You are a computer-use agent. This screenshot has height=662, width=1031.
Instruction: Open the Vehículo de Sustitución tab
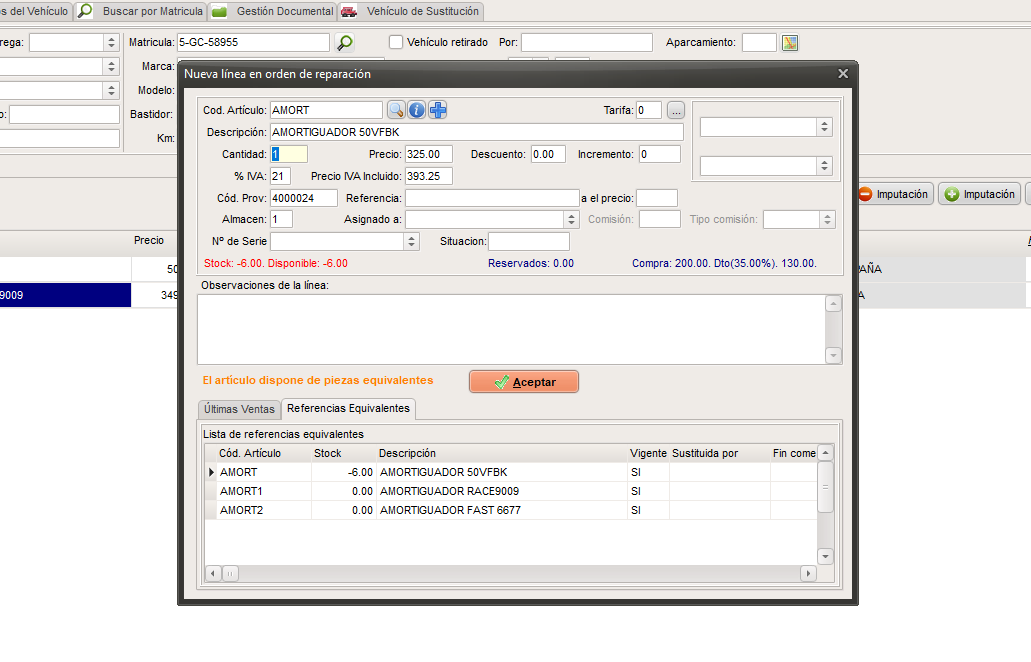click(412, 11)
